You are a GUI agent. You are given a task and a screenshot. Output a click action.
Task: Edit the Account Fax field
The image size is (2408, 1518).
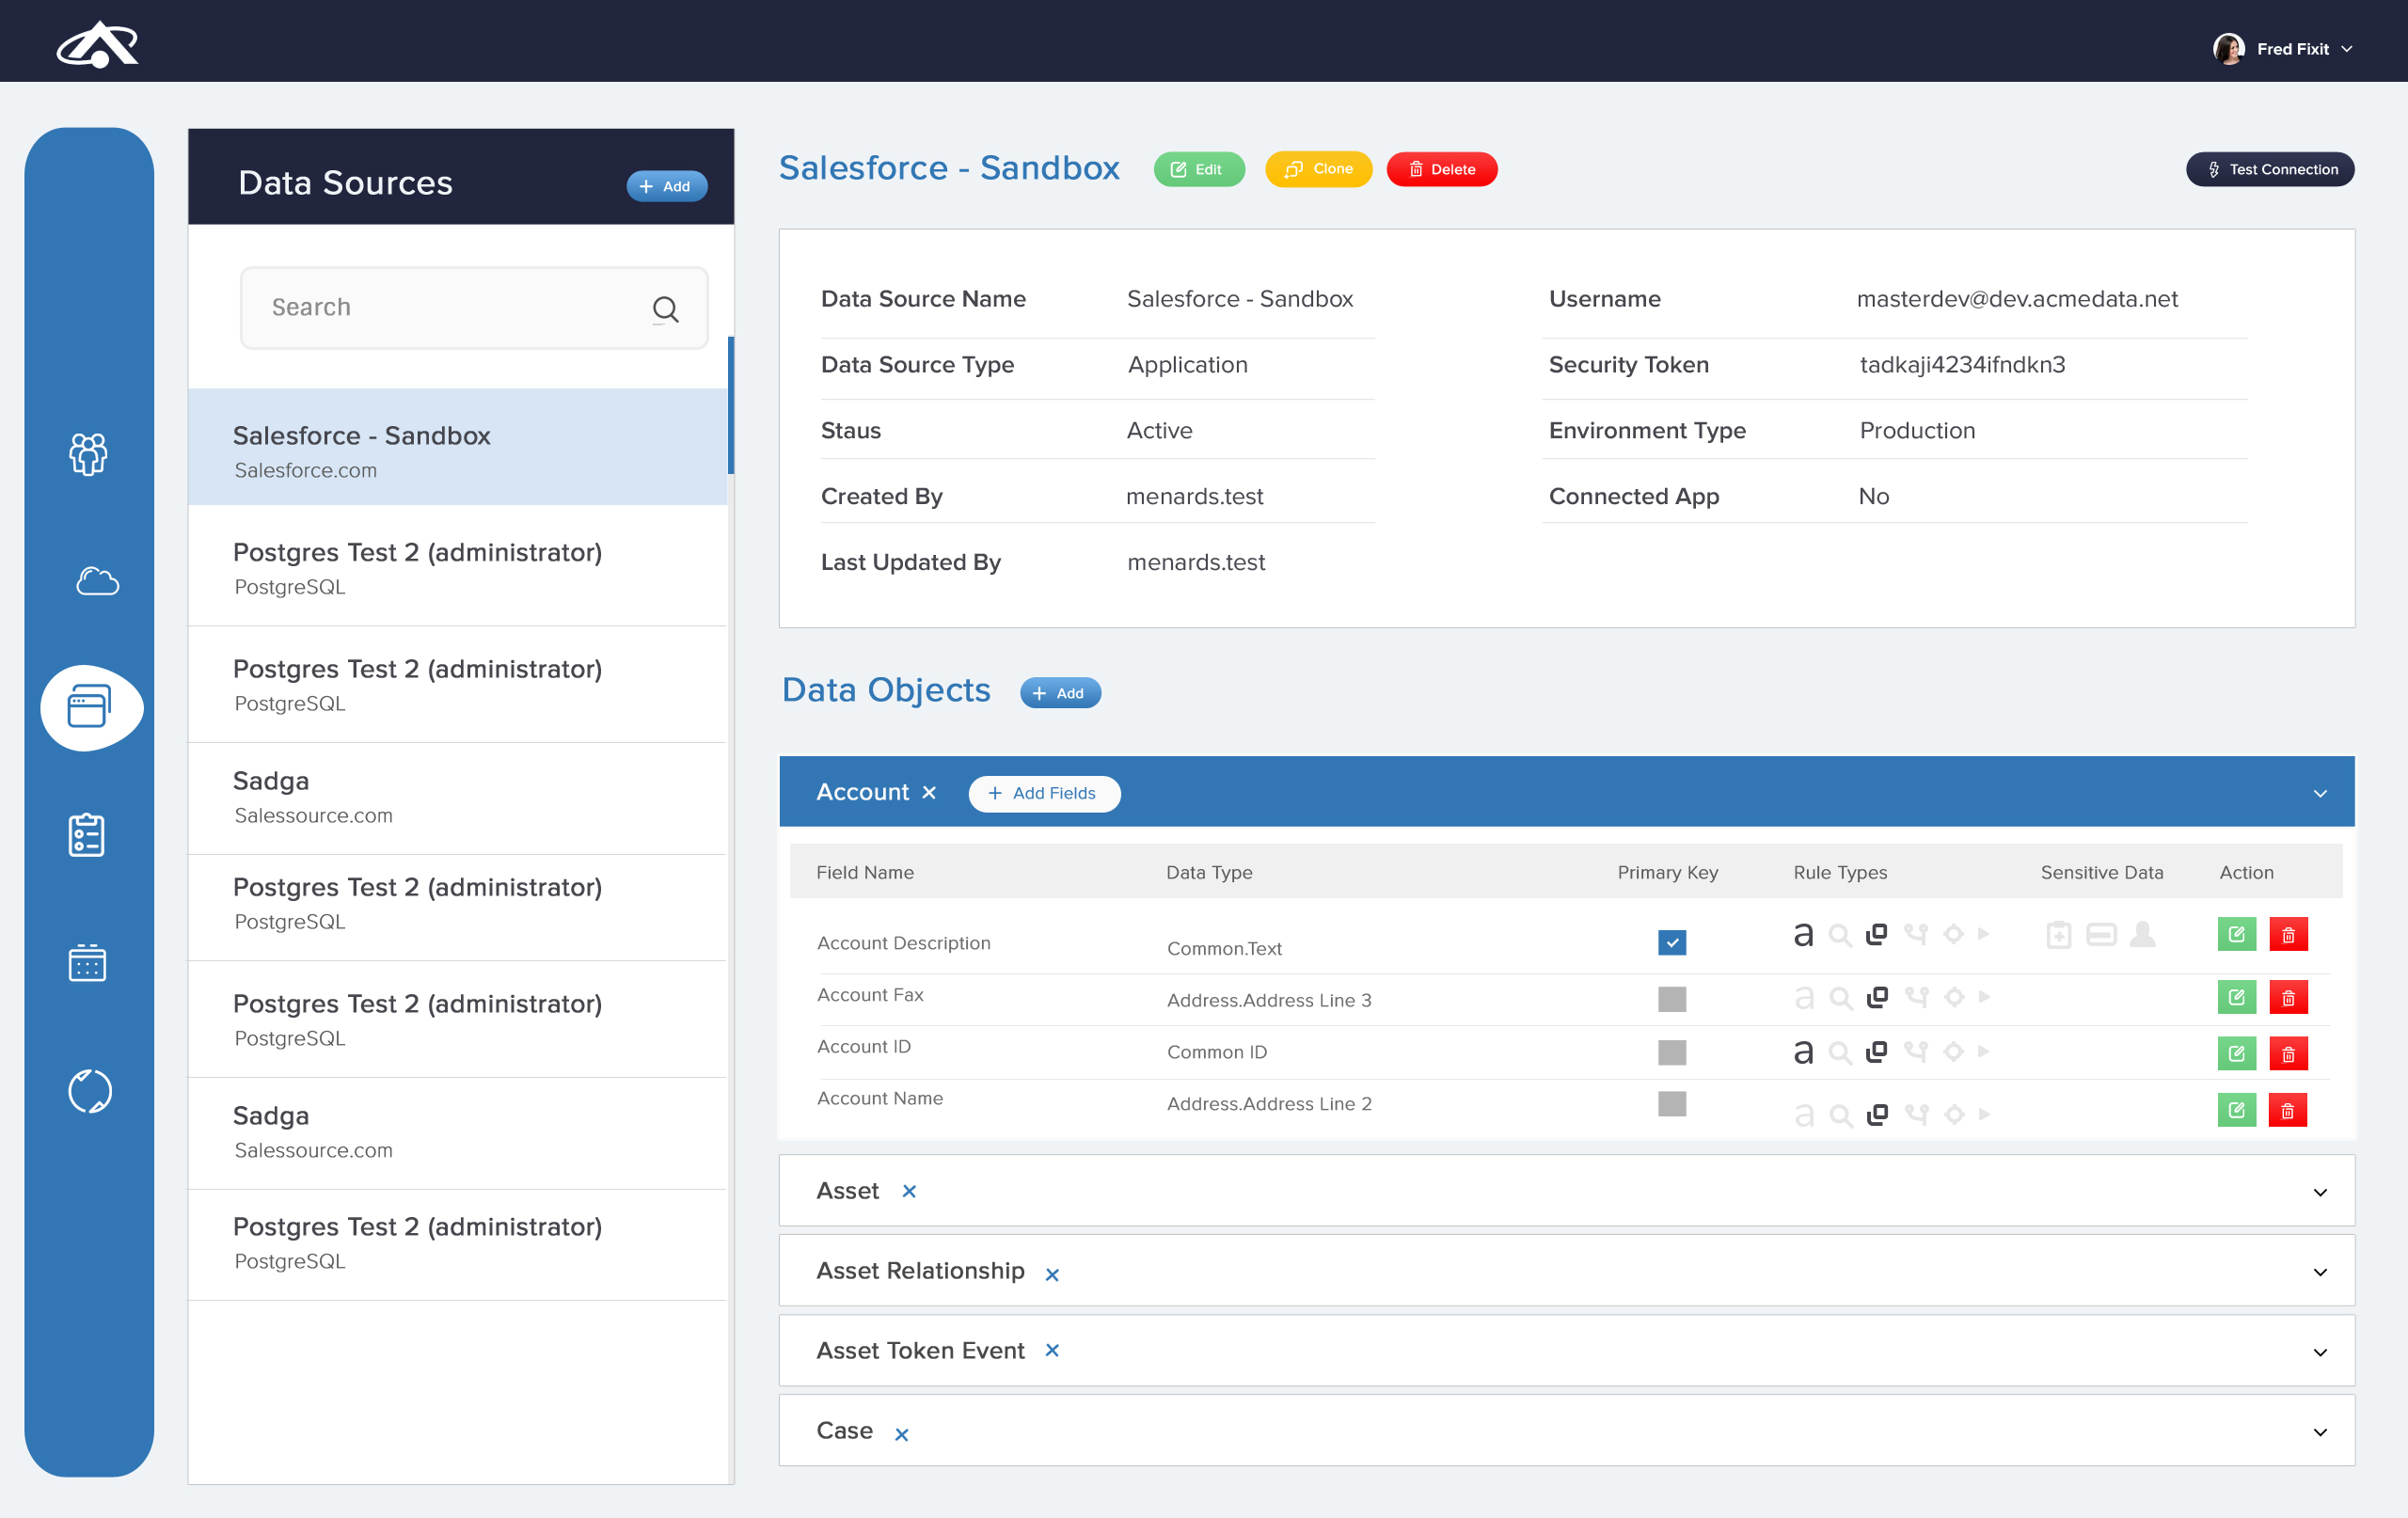tap(2237, 997)
